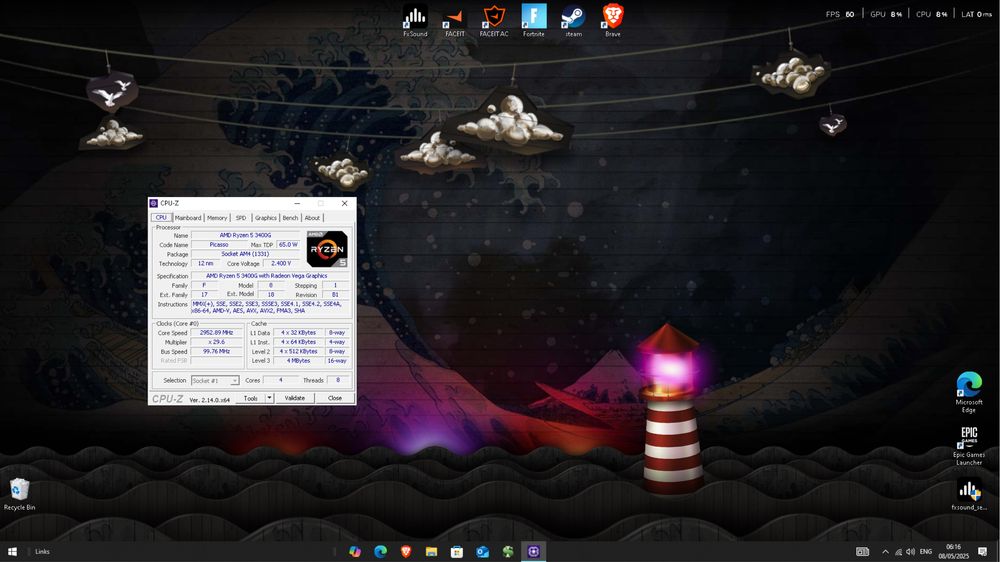Open File Explorer from the taskbar
Viewport: 1000px width, 562px height.
coord(431,551)
